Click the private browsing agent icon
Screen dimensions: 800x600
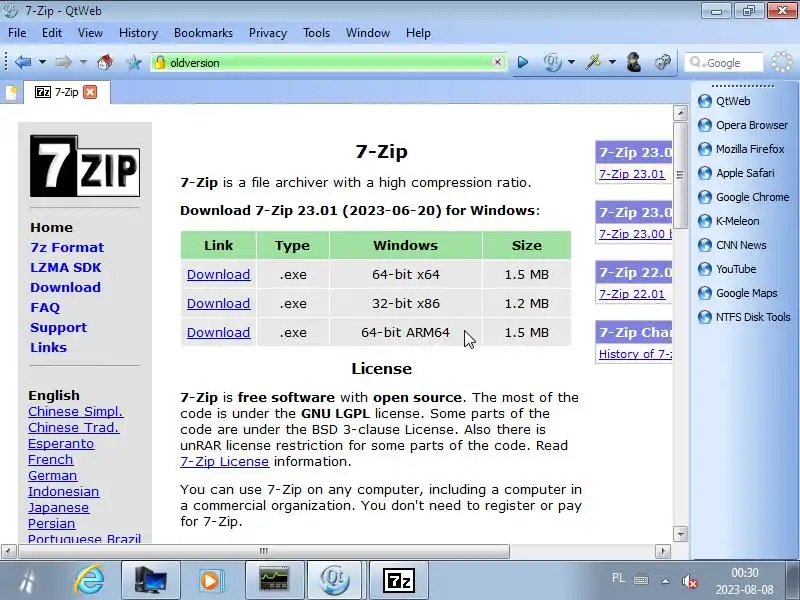pos(634,62)
